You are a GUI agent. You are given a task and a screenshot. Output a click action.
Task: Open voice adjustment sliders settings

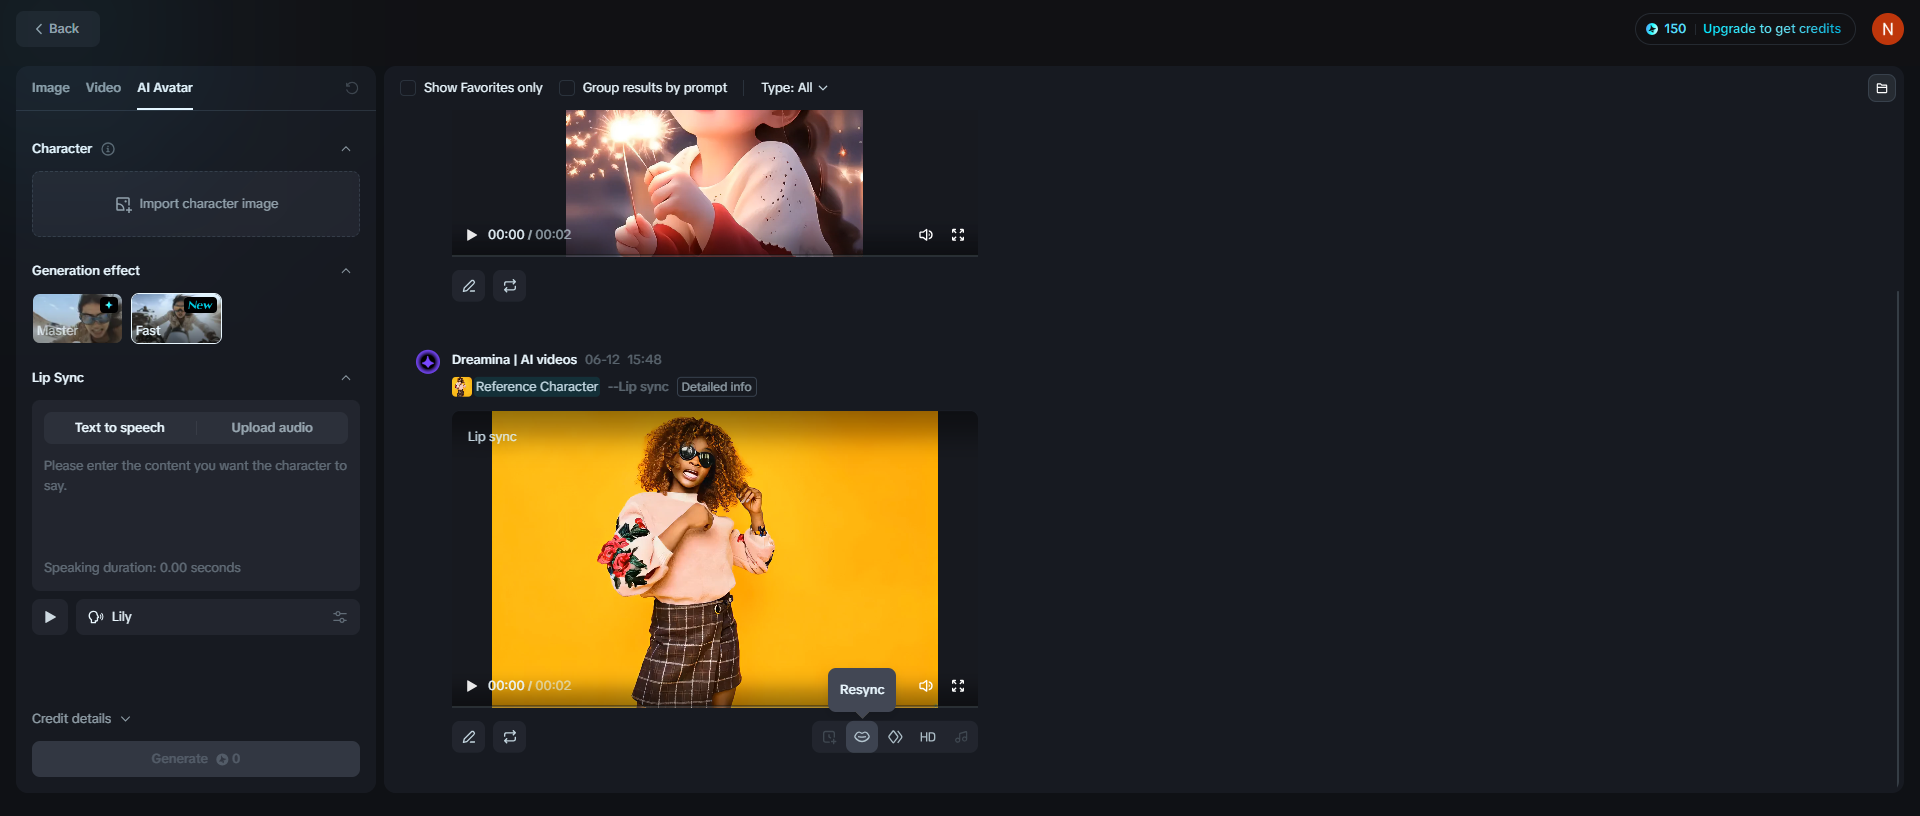(340, 617)
